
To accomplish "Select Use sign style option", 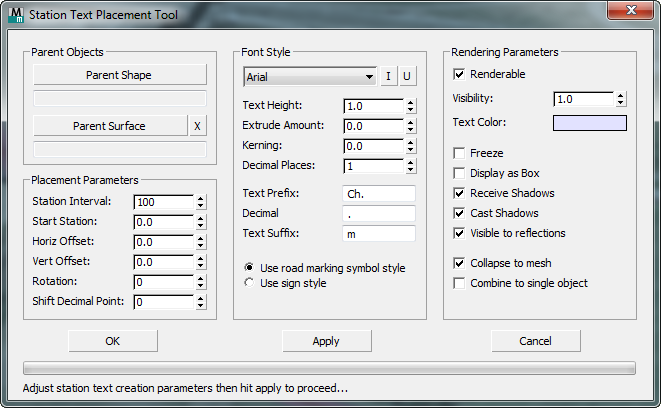I will [250, 283].
